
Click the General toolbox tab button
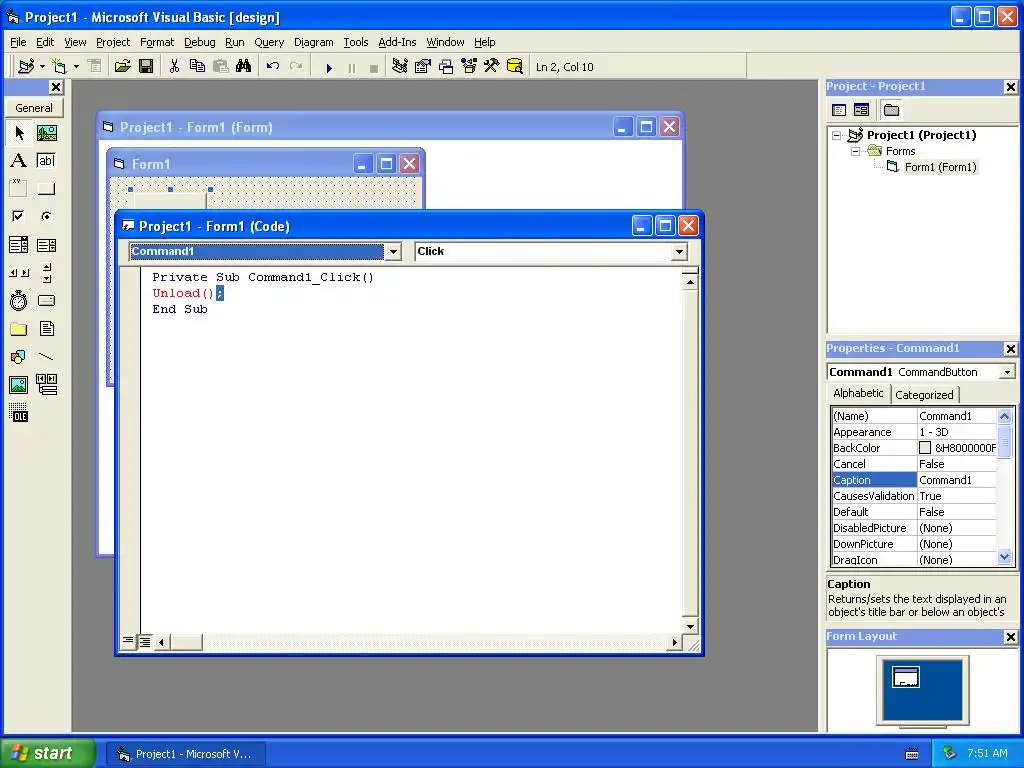tap(34, 108)
